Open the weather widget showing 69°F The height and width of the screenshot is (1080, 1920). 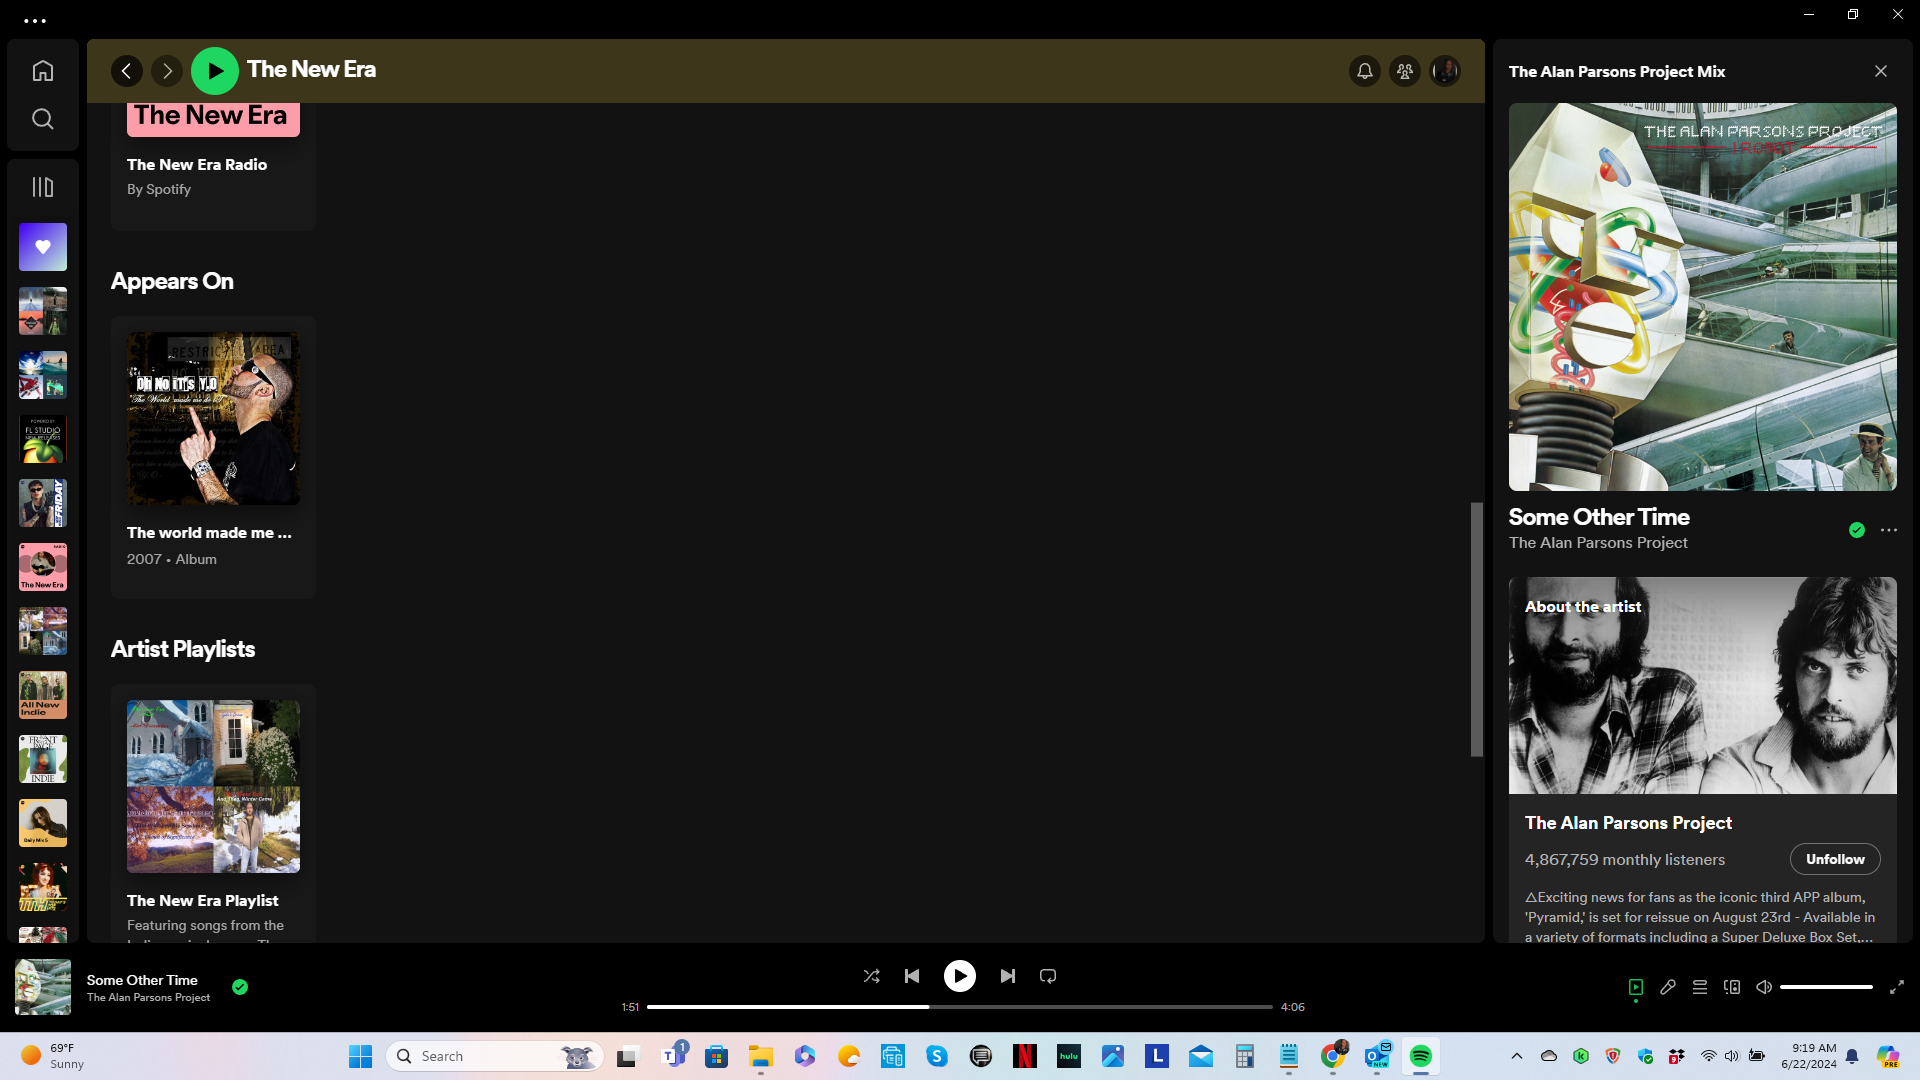[55, 1056]
